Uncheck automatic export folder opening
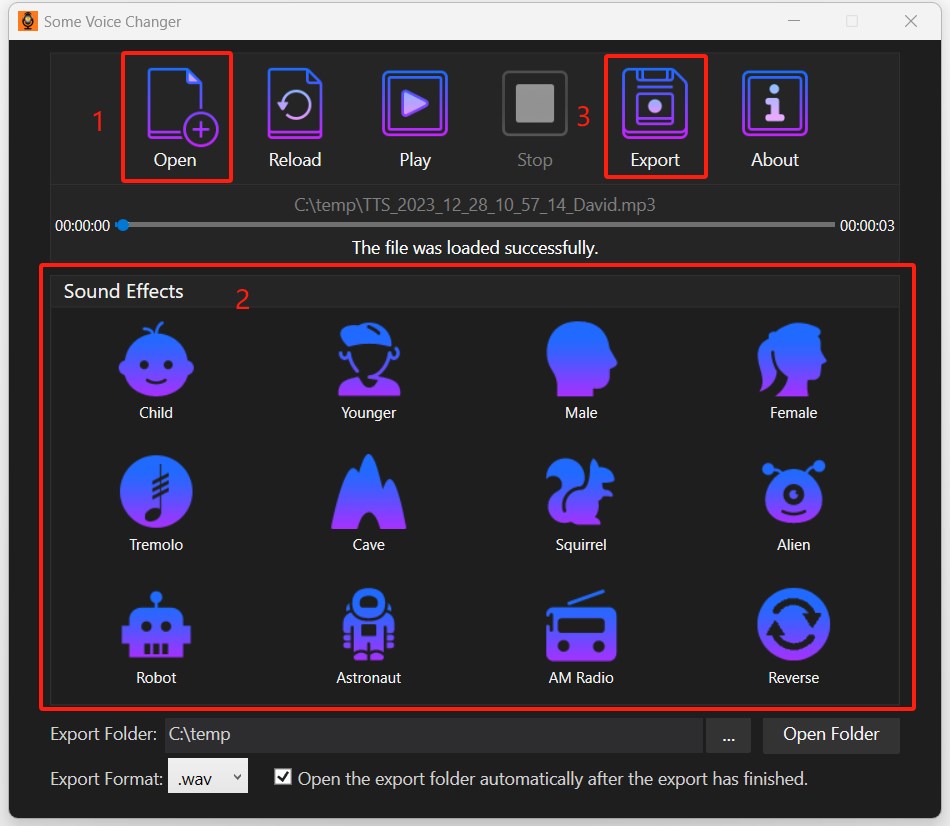 click(x=283, y=777)
